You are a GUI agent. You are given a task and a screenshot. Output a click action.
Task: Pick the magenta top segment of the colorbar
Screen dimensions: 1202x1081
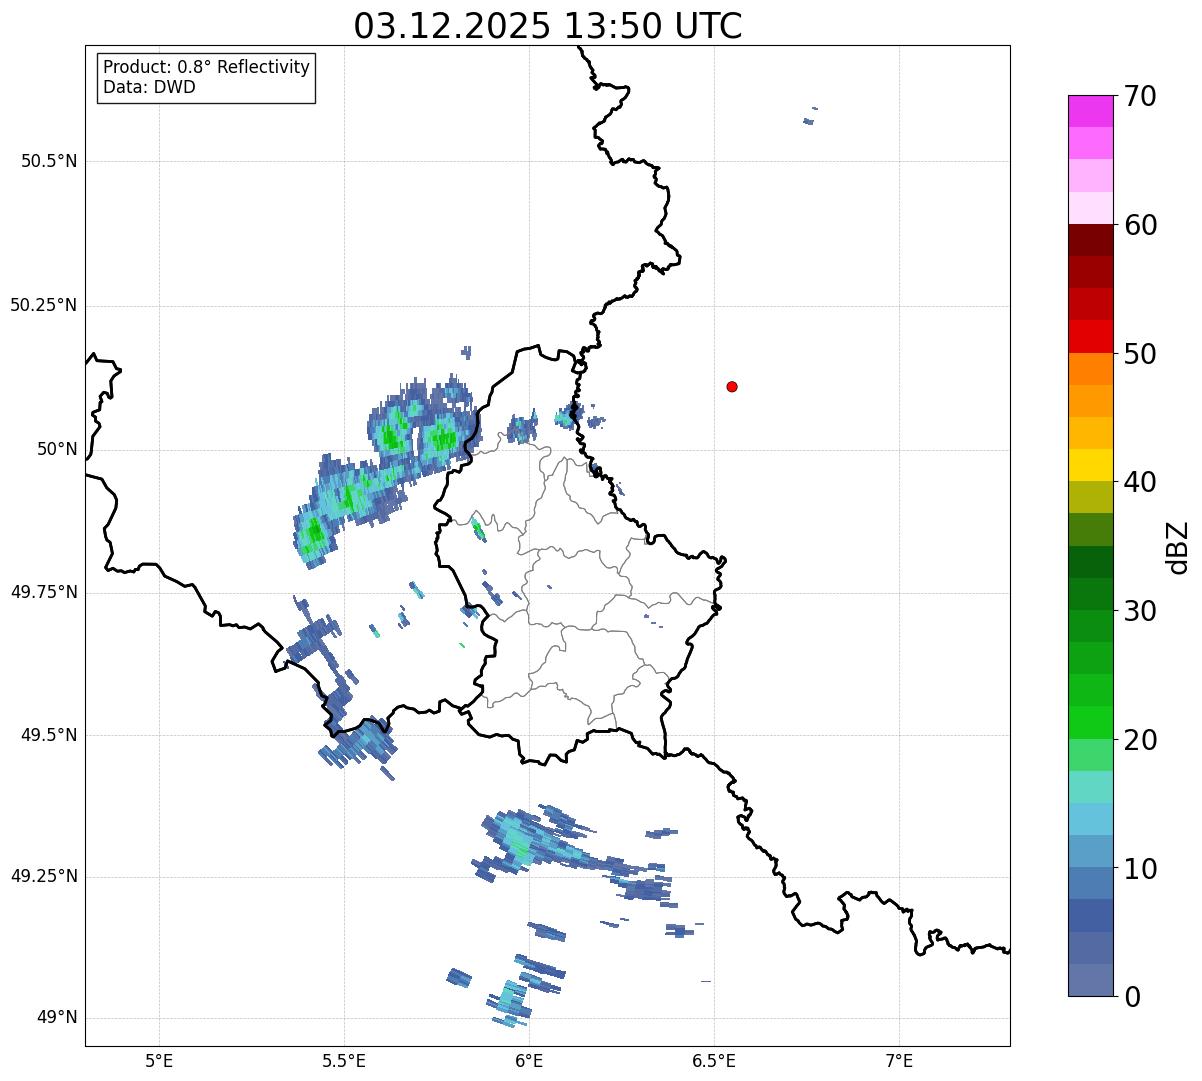[x=1090, y=111]
